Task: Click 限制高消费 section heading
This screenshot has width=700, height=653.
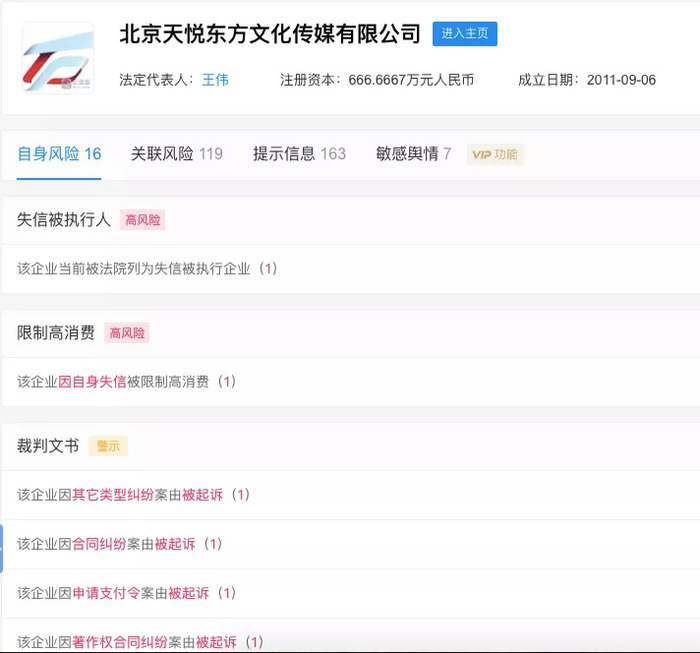Action: point(56,333)
